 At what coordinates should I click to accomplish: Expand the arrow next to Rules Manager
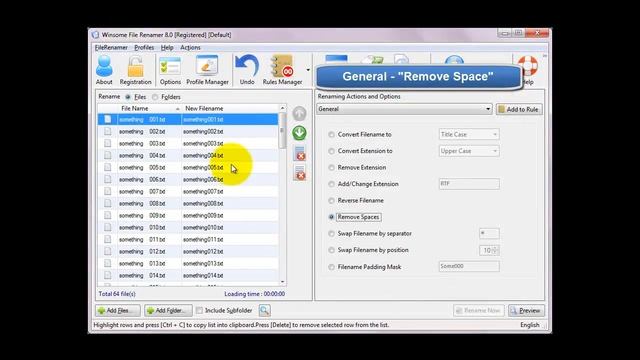pos(308,70)
